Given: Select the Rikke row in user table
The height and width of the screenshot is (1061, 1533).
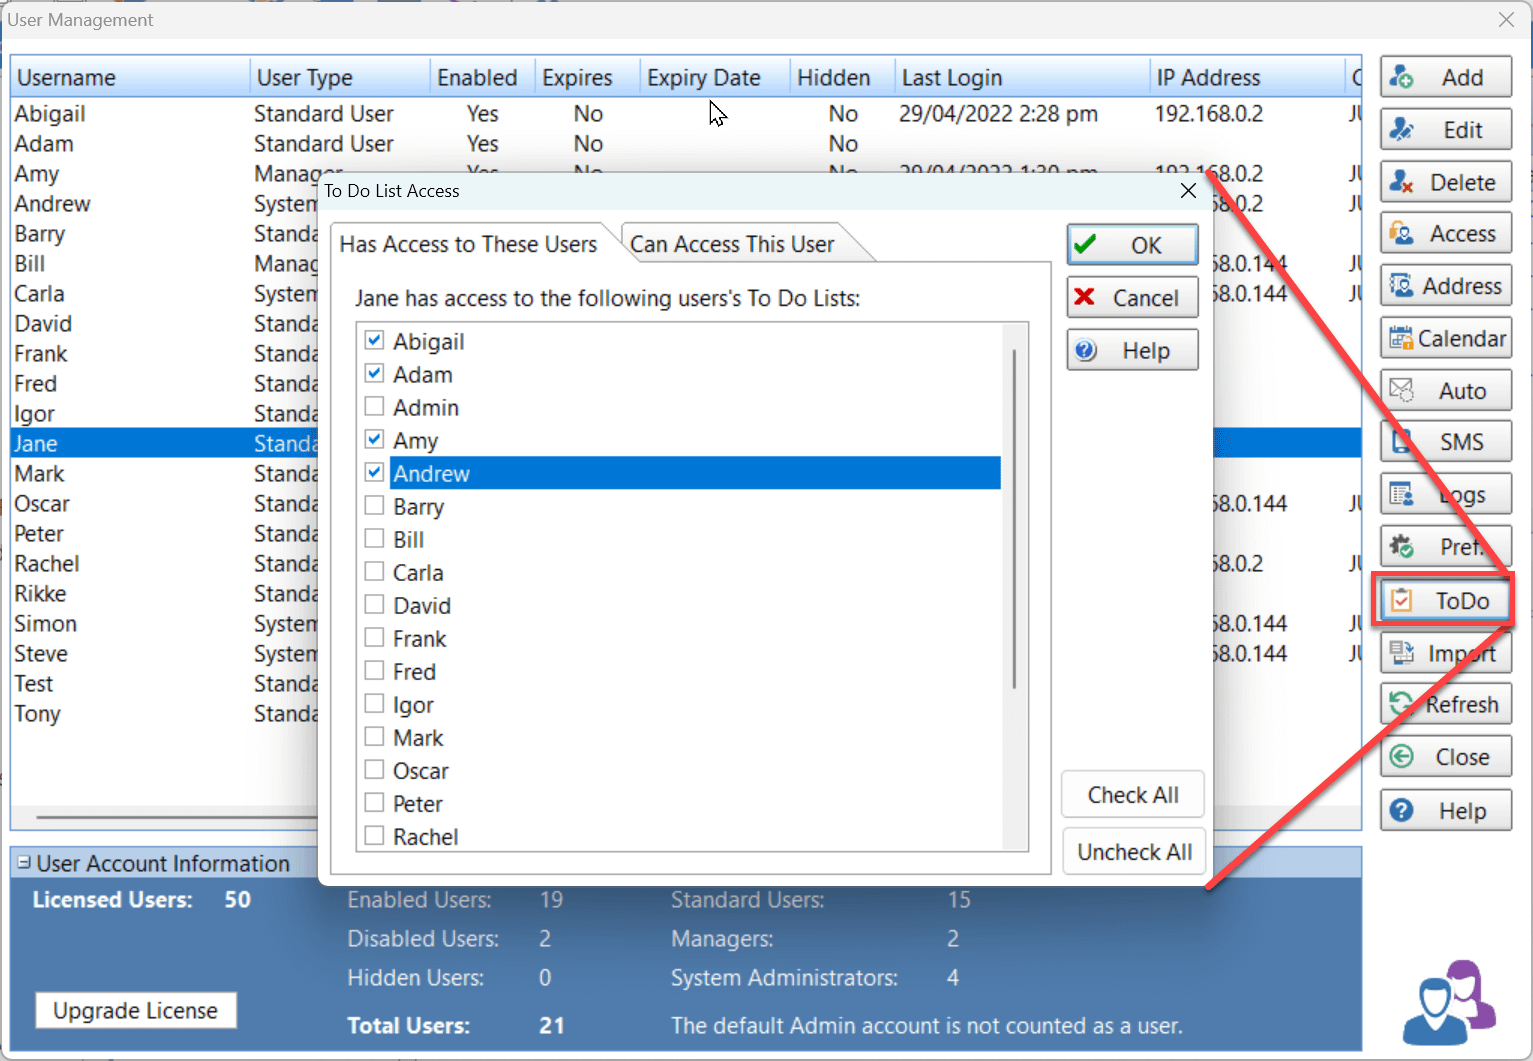Looking at the screenshot, I should coord(165,594).
